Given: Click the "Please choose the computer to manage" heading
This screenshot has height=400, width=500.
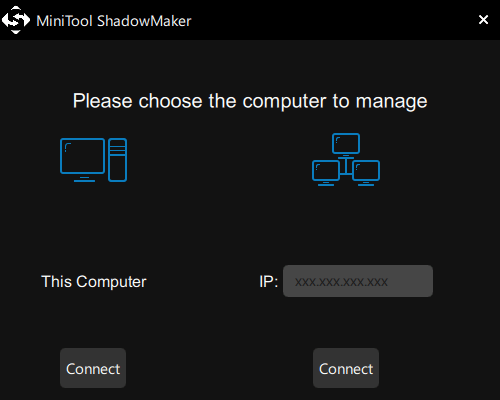Looking at the screenshot, I should coord(250,101).
